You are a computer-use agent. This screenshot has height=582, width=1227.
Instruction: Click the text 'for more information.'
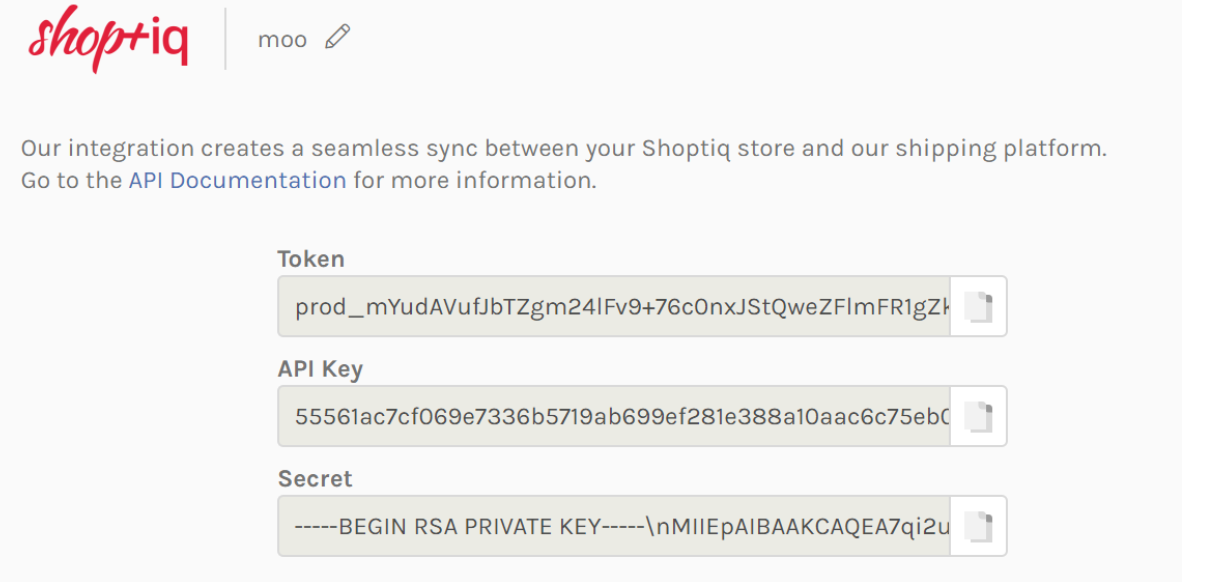click(x=475, y=181)
